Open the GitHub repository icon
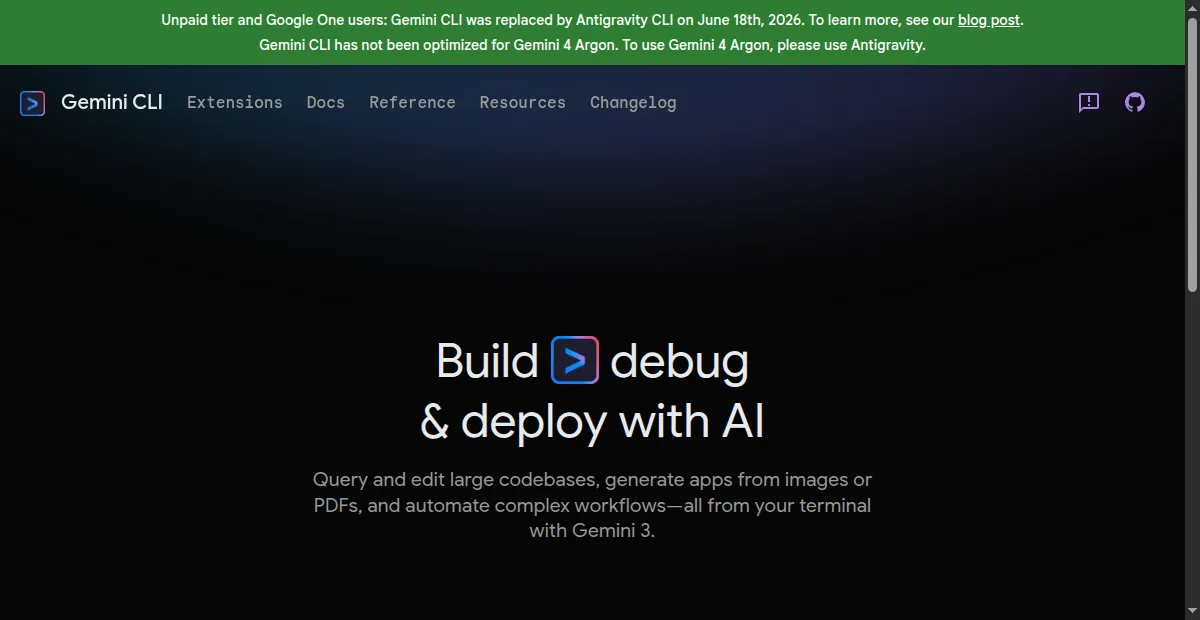The height and width of the screenshot is (620, 1200). point(1134,102)
